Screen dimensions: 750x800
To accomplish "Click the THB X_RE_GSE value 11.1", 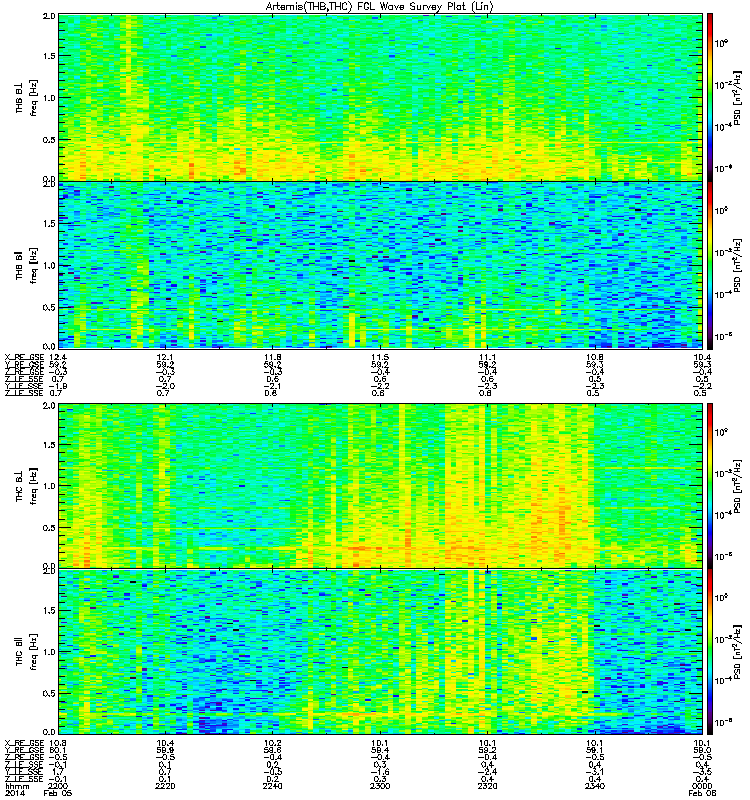I will click(487, 357).
